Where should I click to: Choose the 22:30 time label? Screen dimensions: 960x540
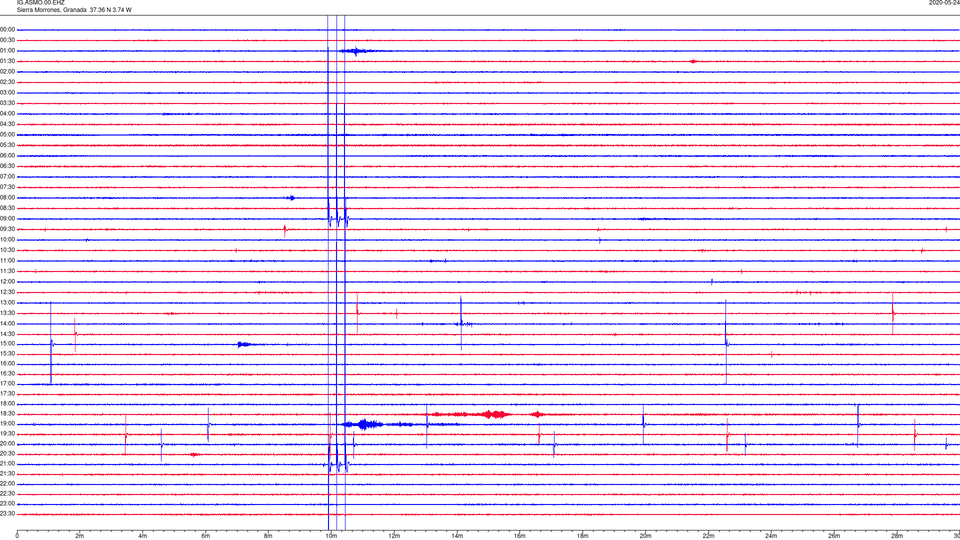pyautogui.click(x=7, y=493)
